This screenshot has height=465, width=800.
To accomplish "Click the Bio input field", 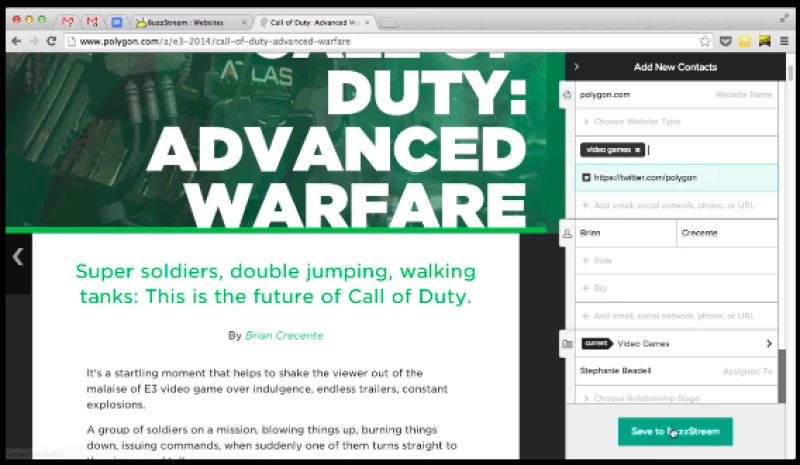I will coord(675,288).
